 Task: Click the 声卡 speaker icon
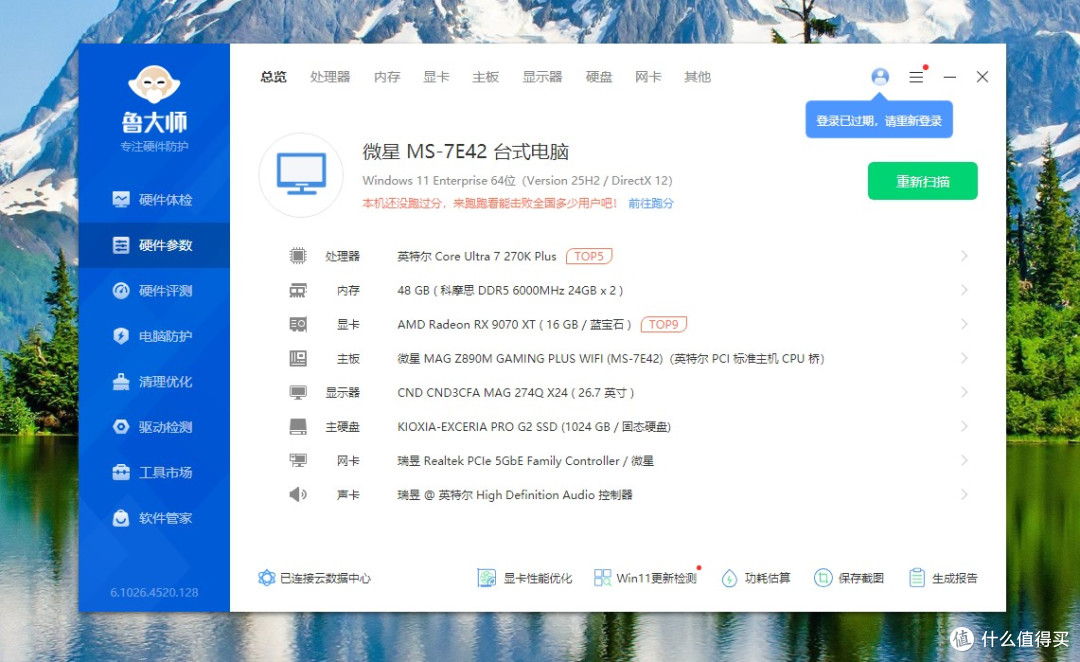click(x=298, y=495)
